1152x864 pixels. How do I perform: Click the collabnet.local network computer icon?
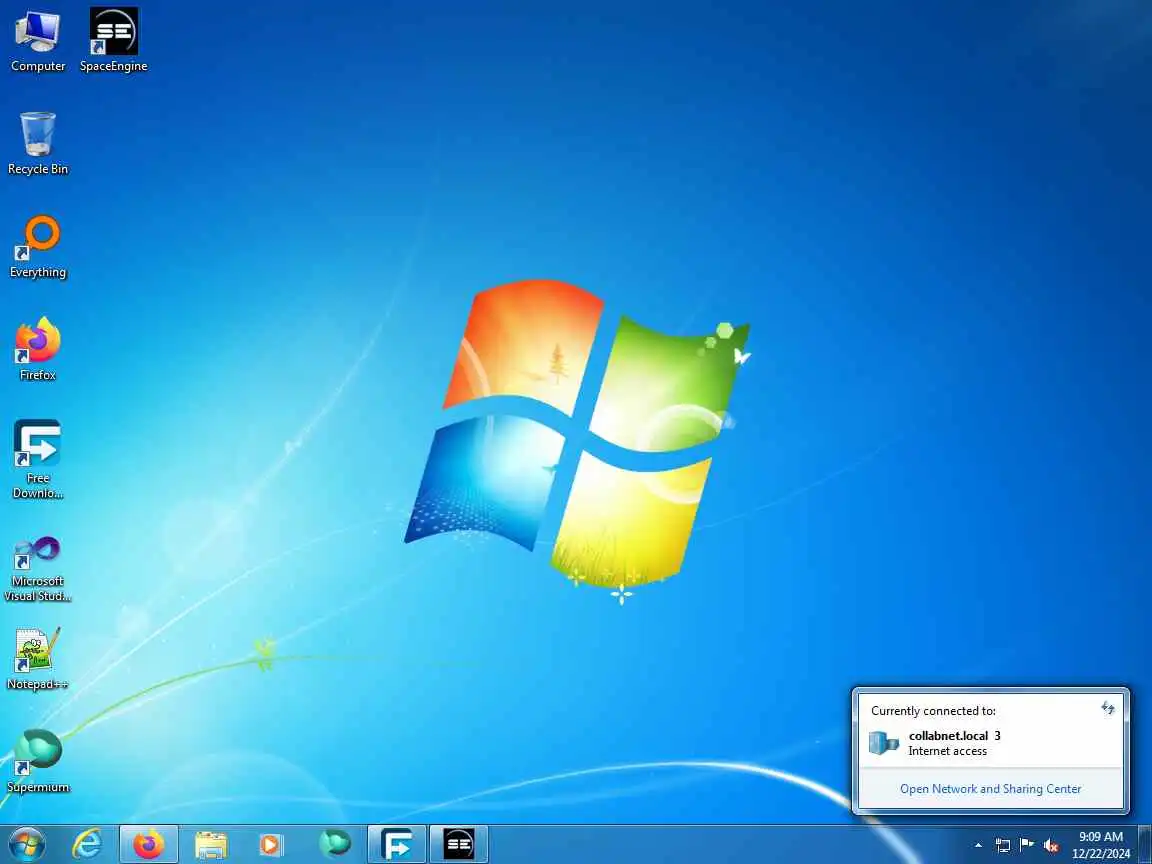[884, 743]
